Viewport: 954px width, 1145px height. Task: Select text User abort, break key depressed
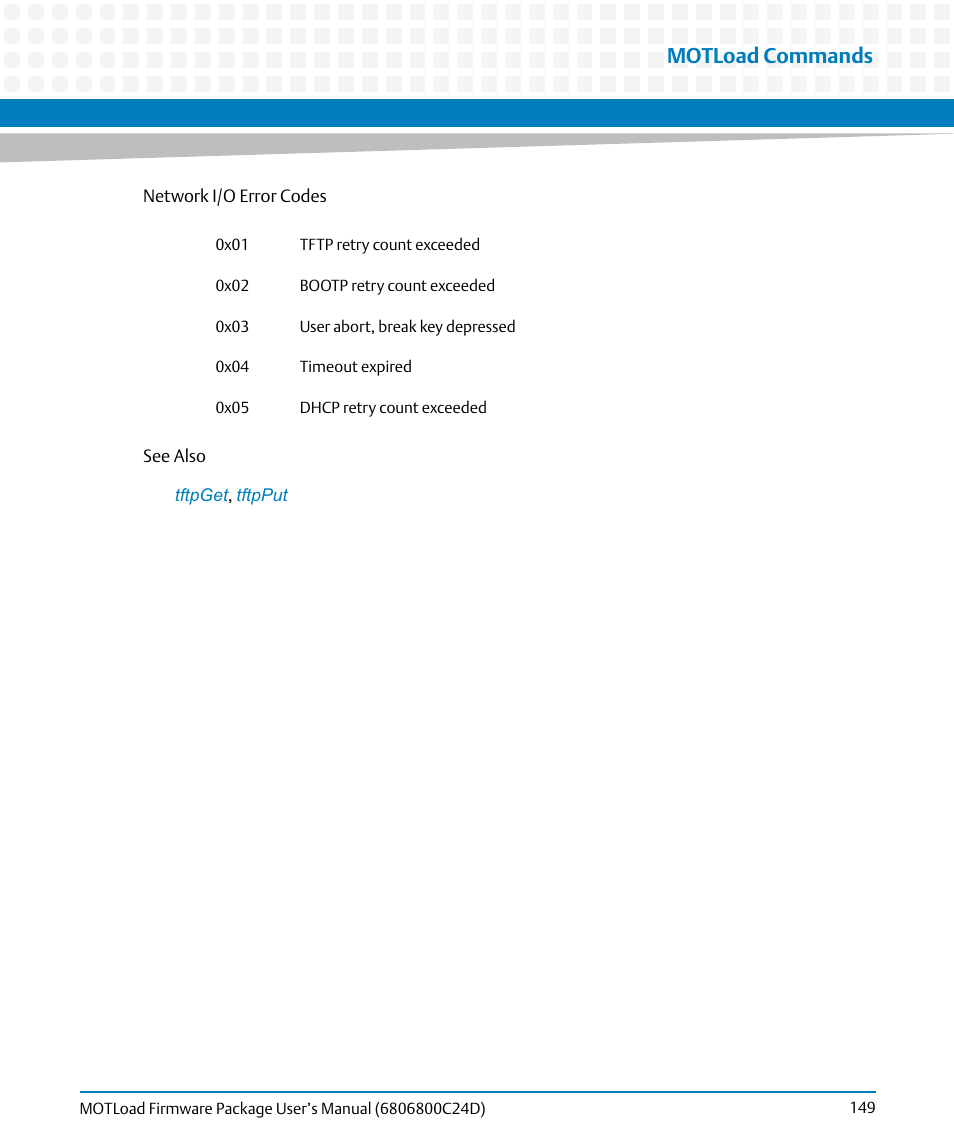(x=407, y=326)
